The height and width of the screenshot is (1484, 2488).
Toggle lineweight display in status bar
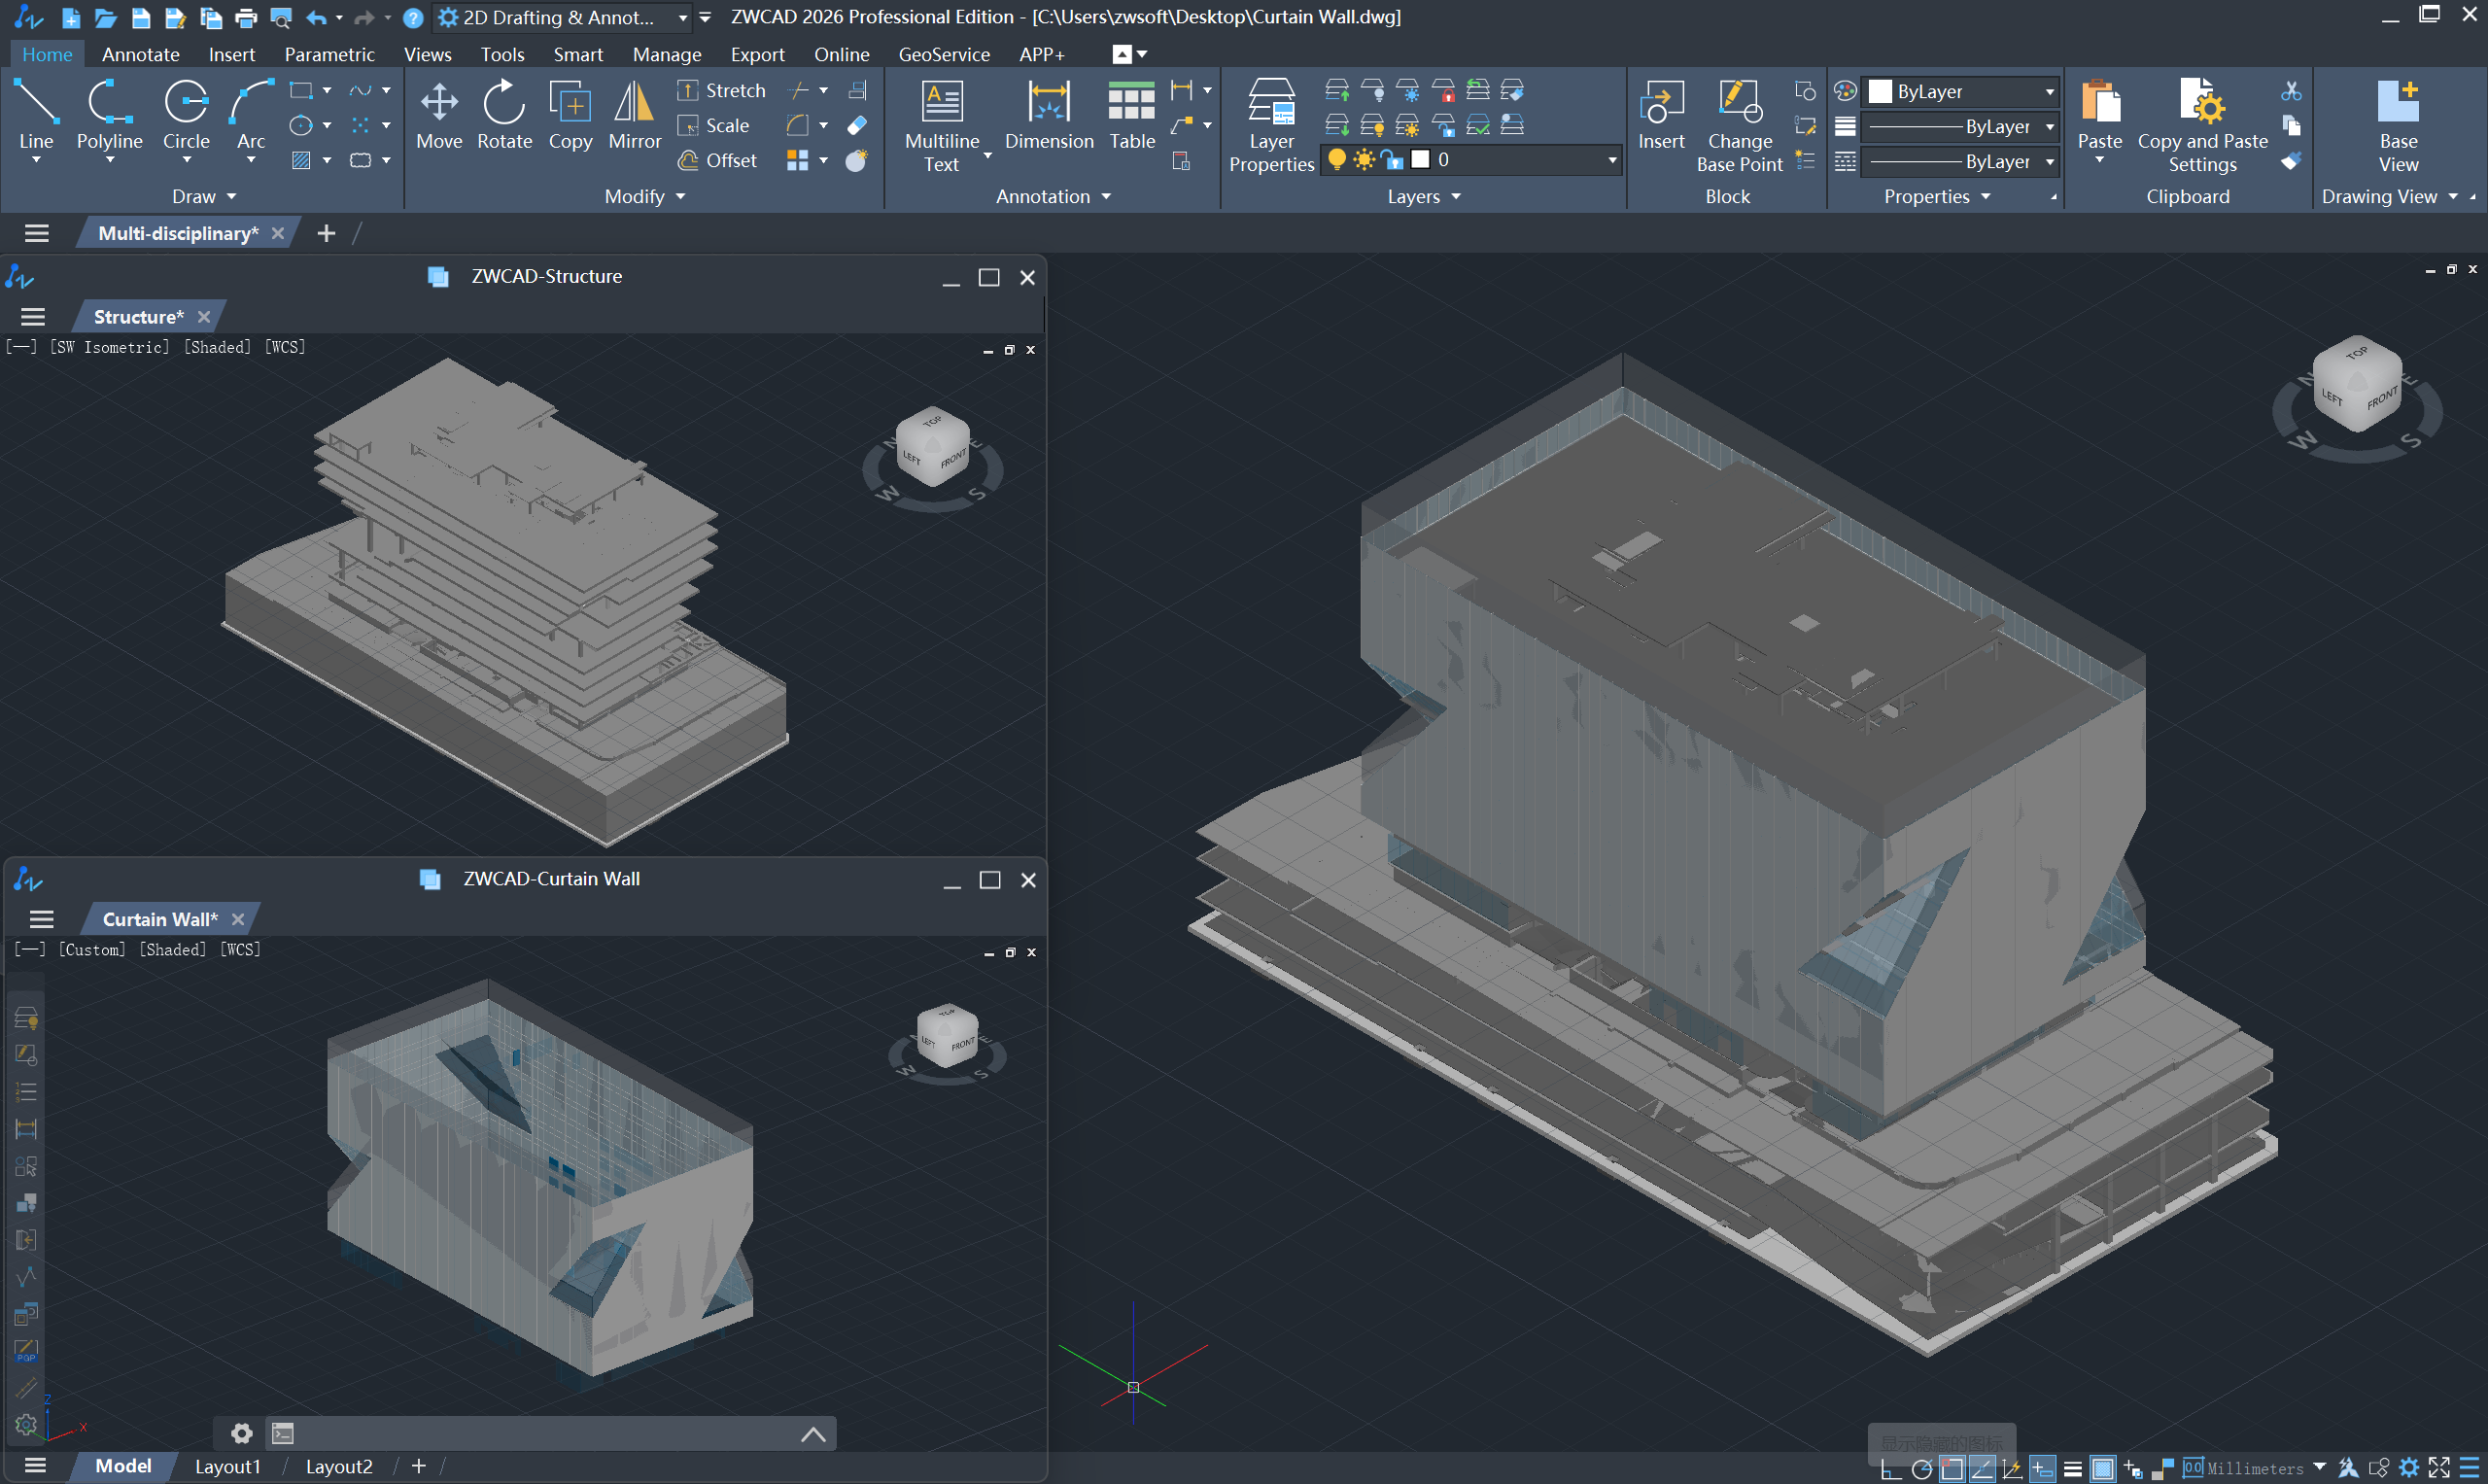2072,1468
